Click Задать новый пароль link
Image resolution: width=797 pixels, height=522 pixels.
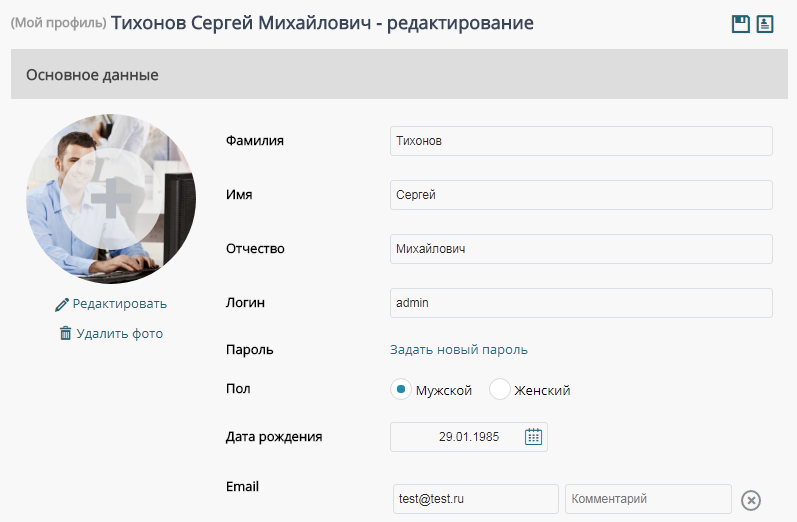pyautogui.click(x=458, y=350)
